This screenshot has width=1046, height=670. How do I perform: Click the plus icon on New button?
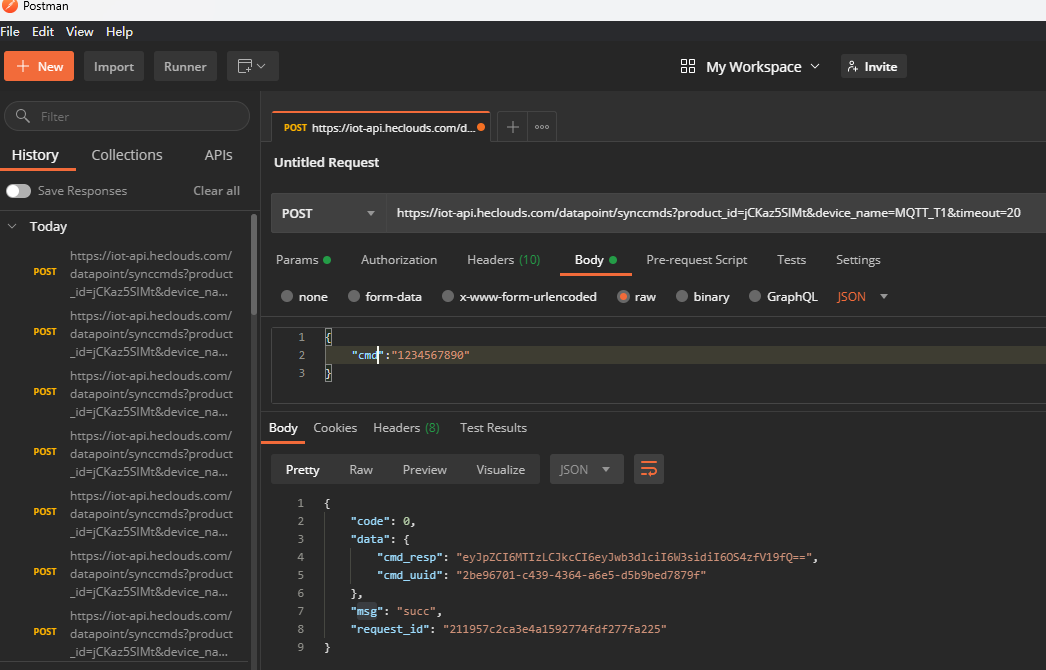tap(23, 66)
